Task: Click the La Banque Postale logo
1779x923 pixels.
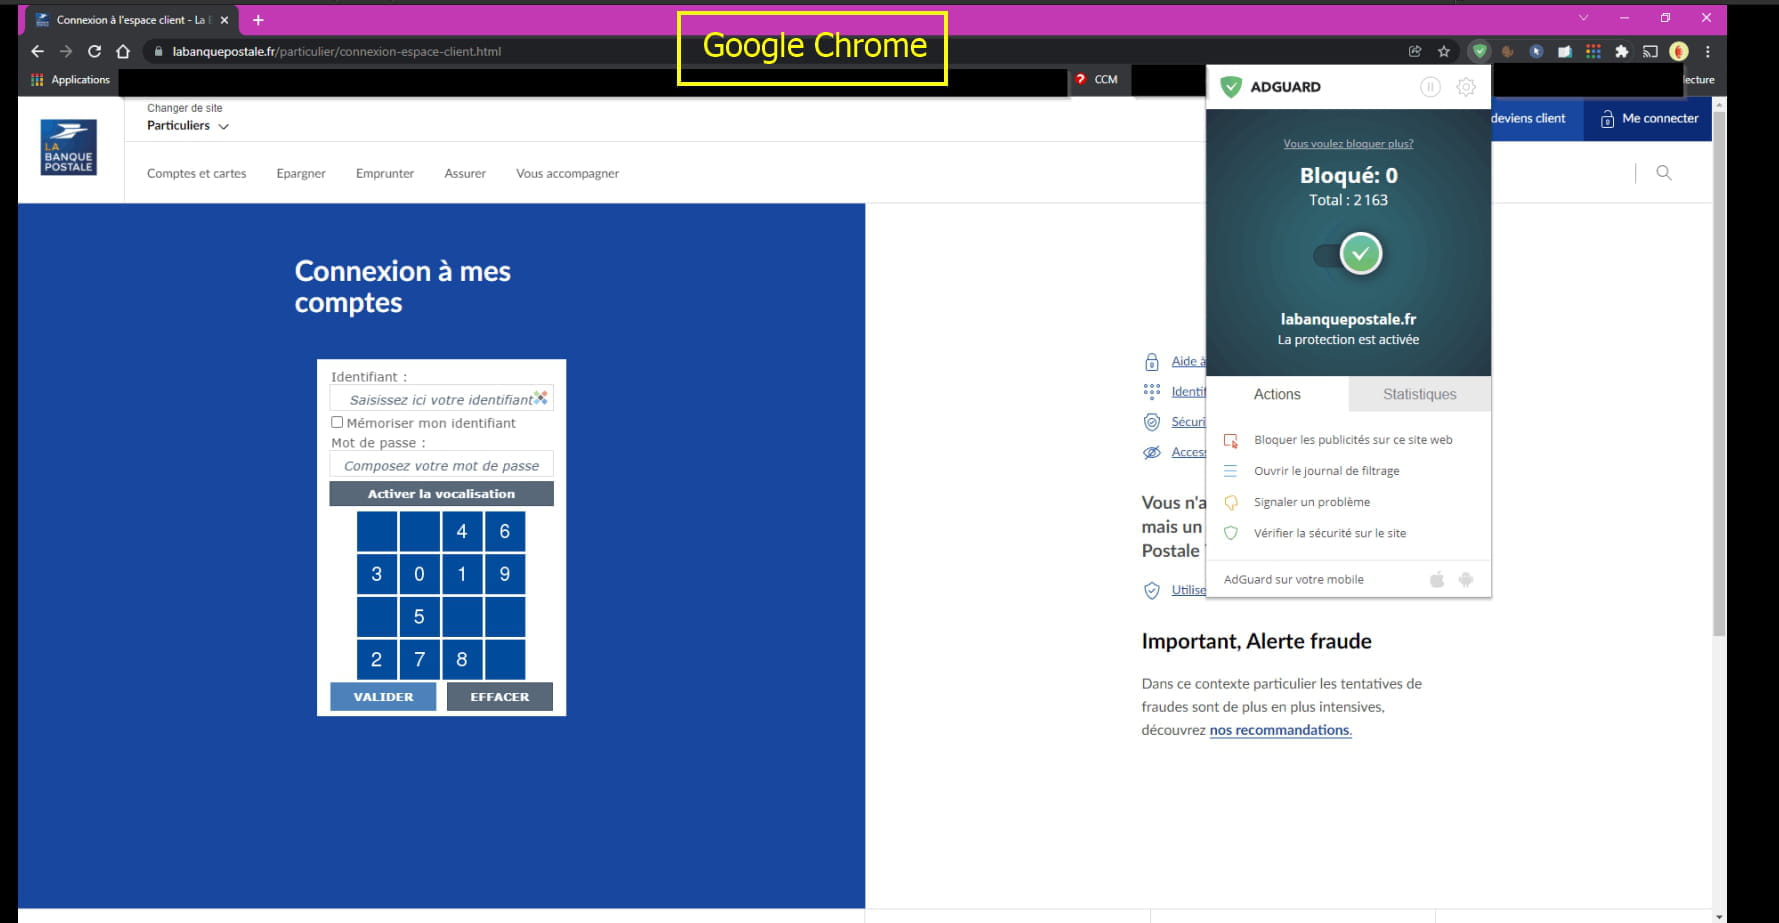Action: click(x=68, y=148)
